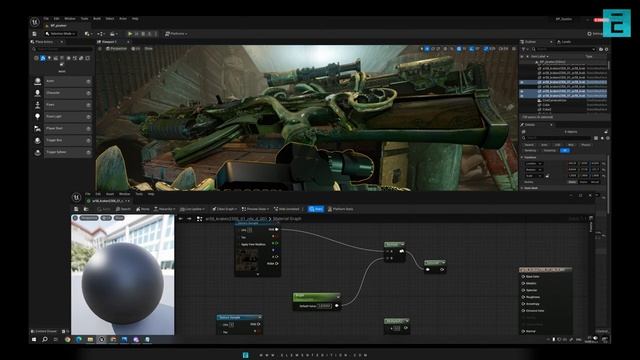640x360 pixels.
Task: Click the material preview sphere
Action: point(122,284)
